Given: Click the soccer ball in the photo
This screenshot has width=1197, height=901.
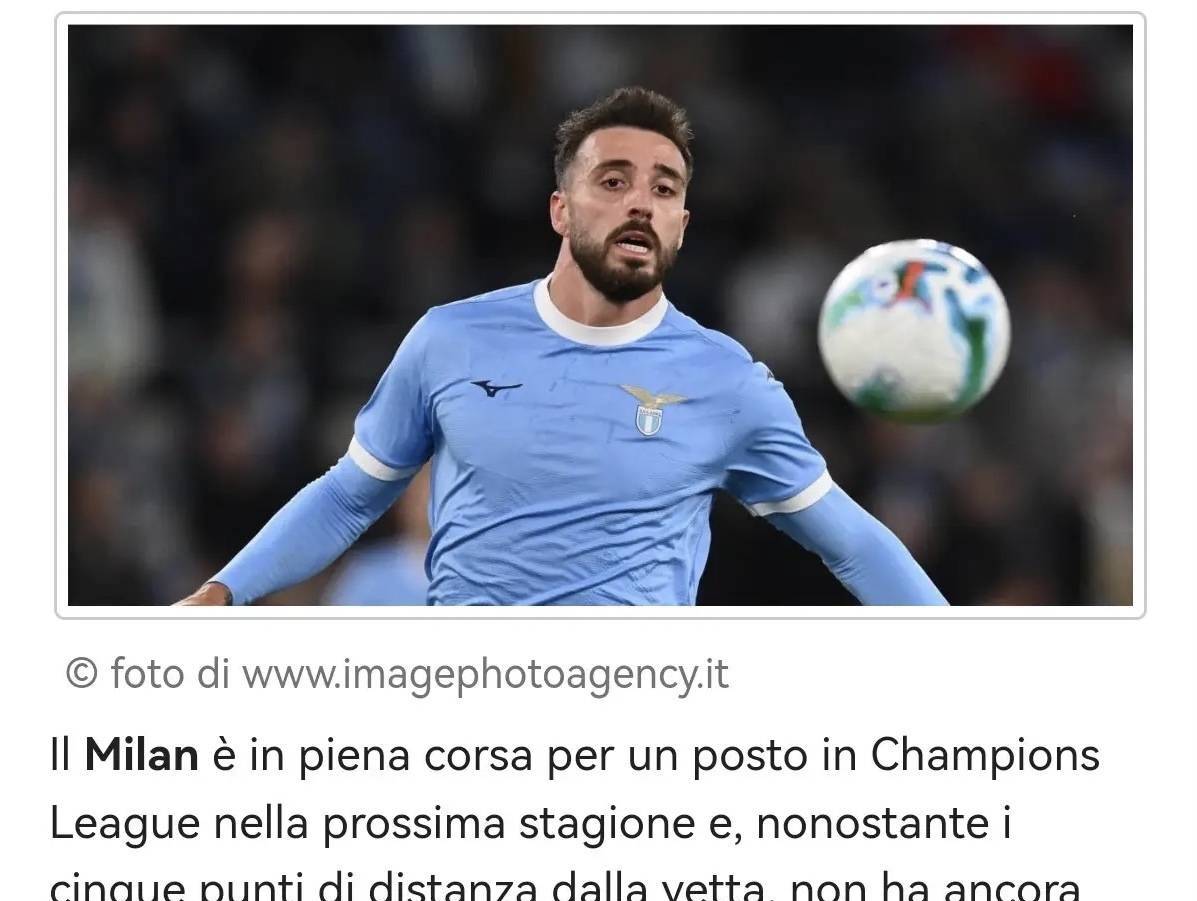Looking at the screenshot, I should (x=914, y=330).
